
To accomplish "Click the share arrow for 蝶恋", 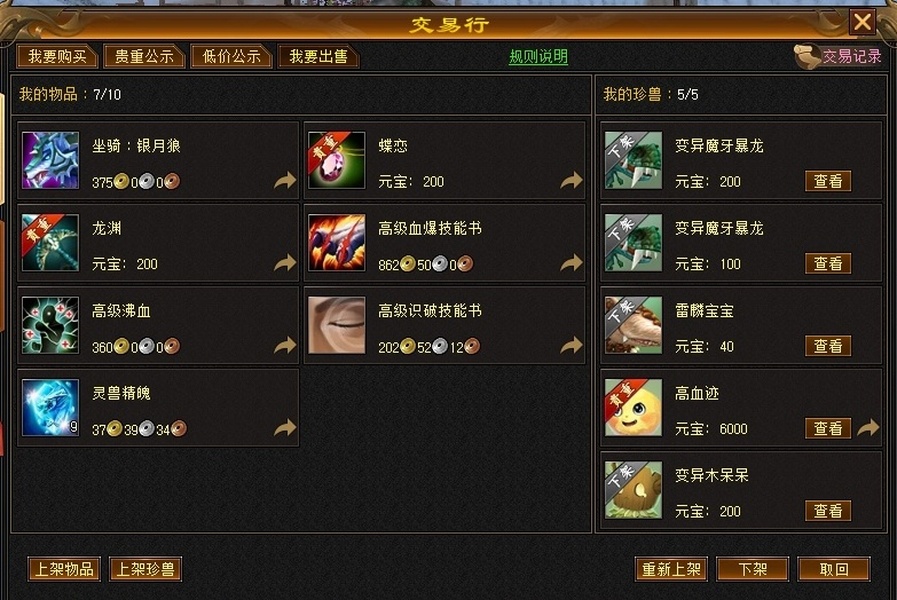I will tap(571, 180).
